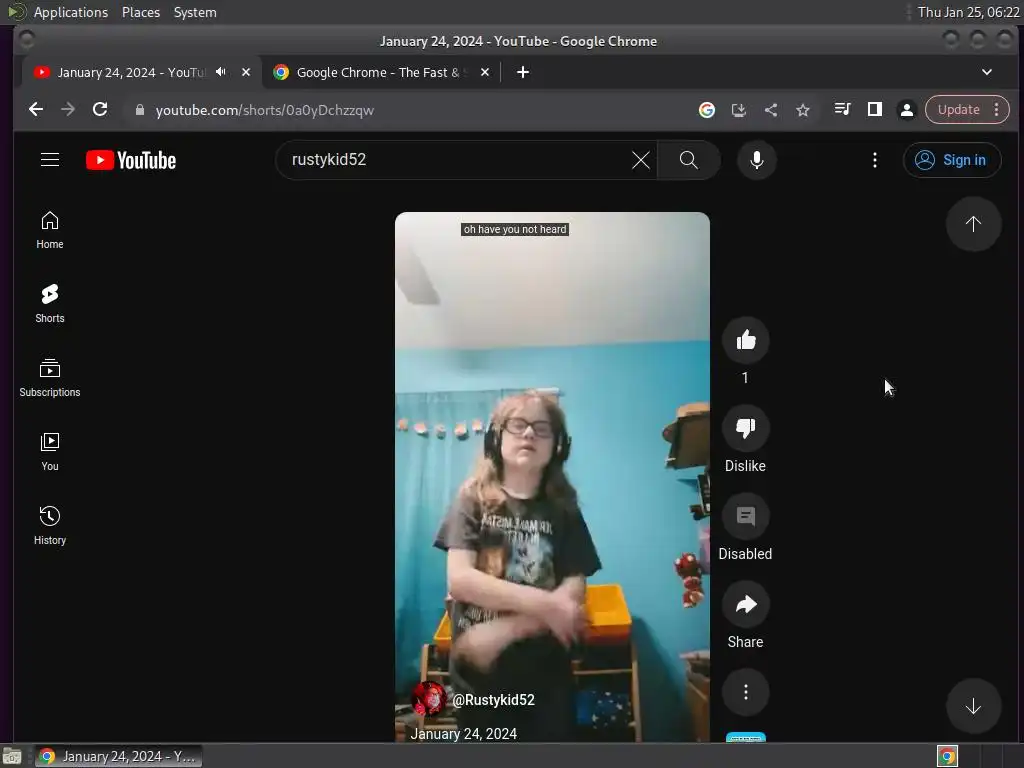Open Chrome menu three dots next to Update

click(x=997, y=110)
